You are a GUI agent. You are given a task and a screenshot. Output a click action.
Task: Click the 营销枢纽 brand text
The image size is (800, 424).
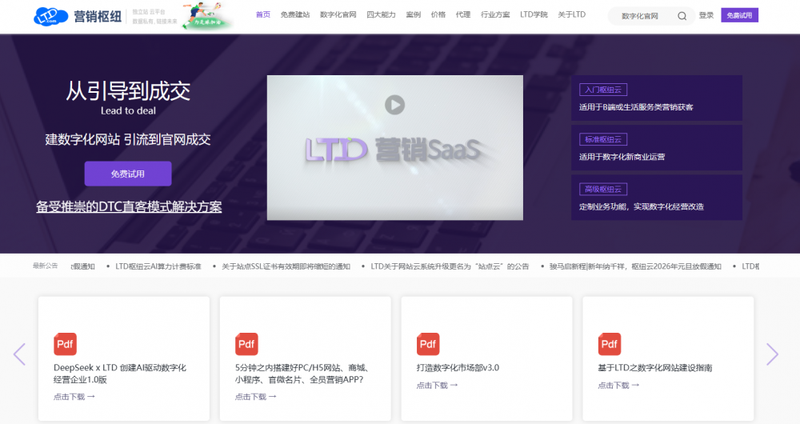(97, 16)
